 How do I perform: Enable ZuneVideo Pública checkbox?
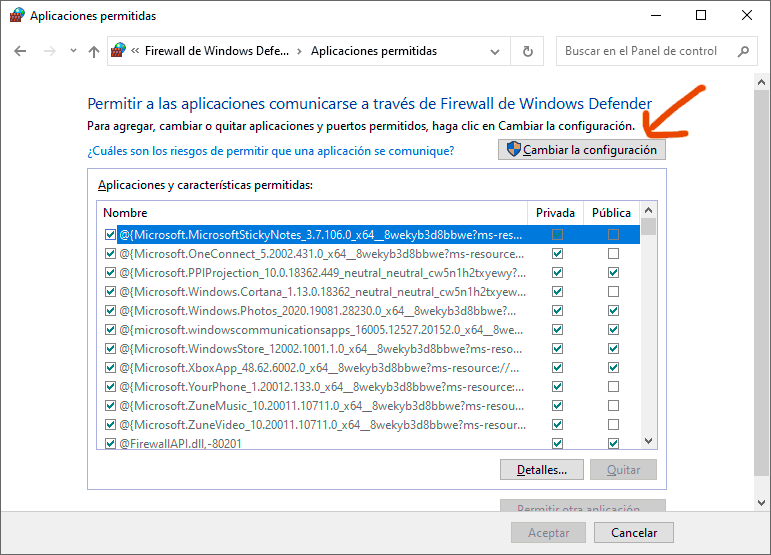click(x=613, y=425)
